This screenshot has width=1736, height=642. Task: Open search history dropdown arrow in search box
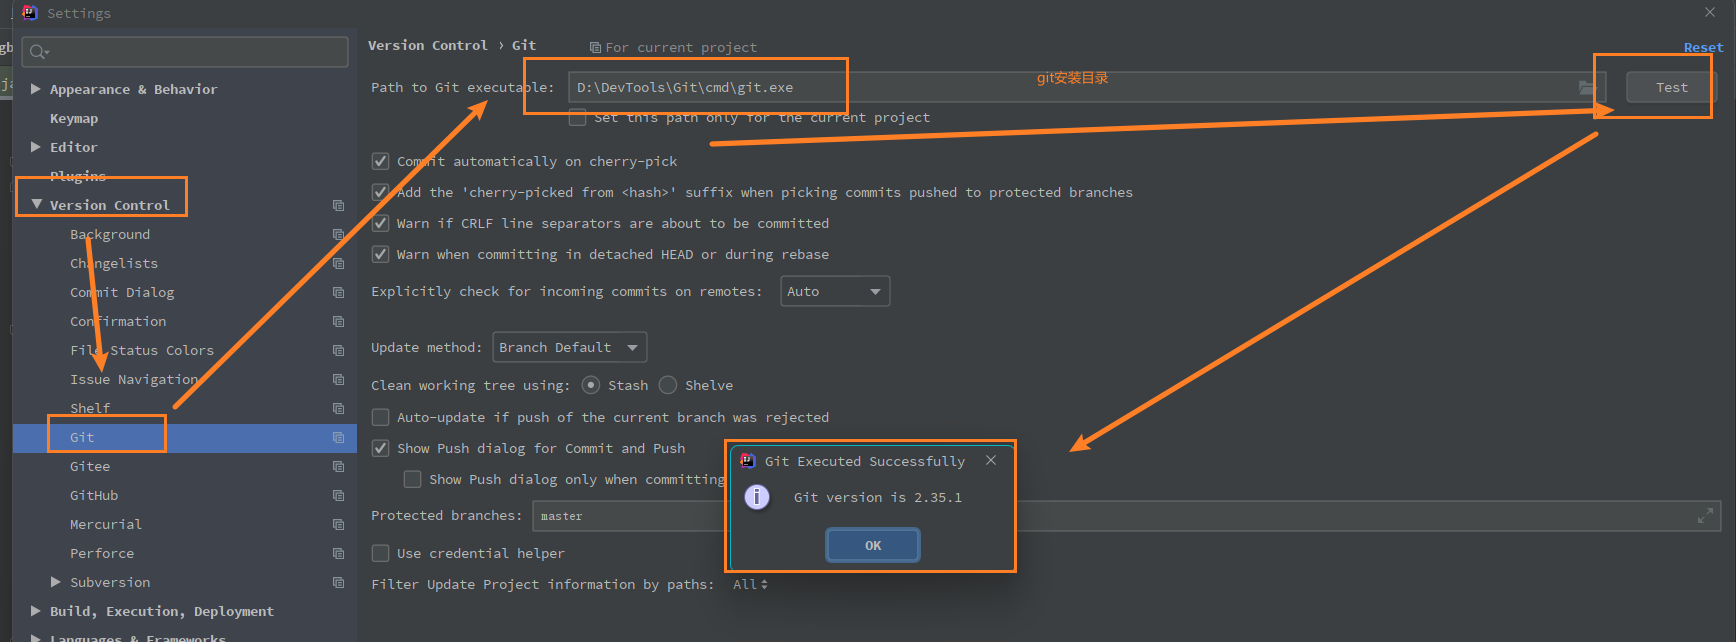[x=47, y=53]
